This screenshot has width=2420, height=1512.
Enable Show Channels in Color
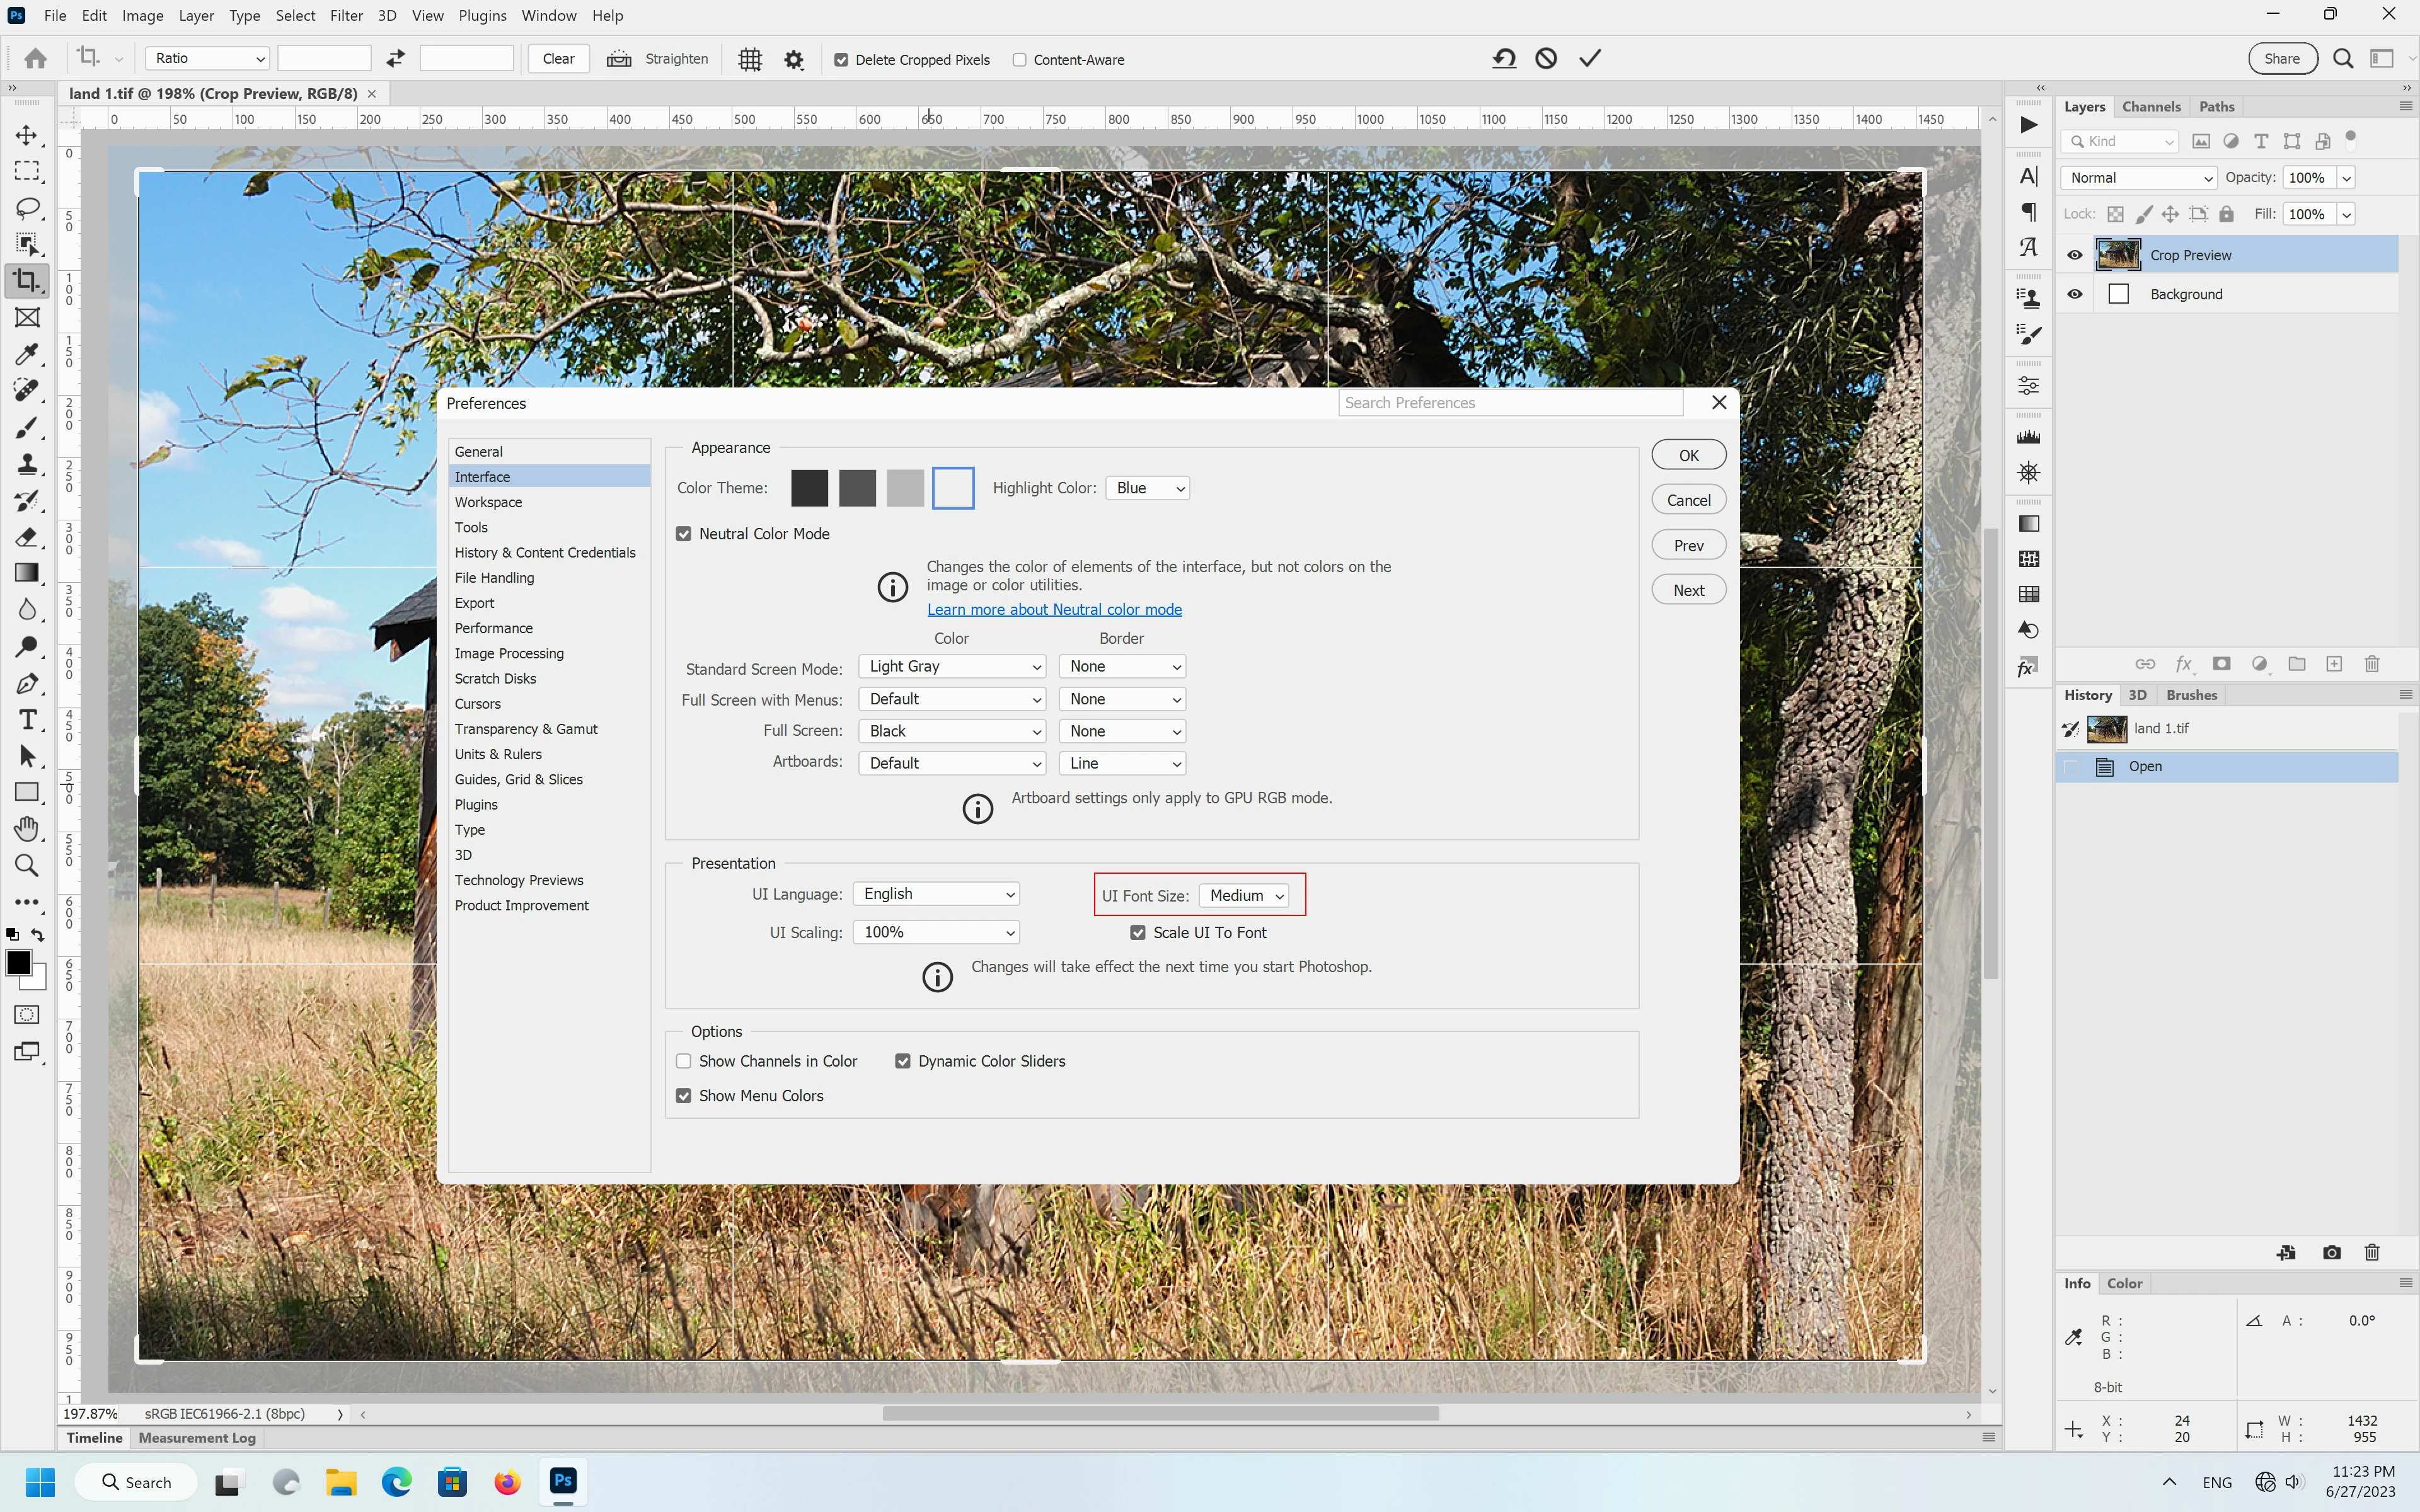[684, 1061]
